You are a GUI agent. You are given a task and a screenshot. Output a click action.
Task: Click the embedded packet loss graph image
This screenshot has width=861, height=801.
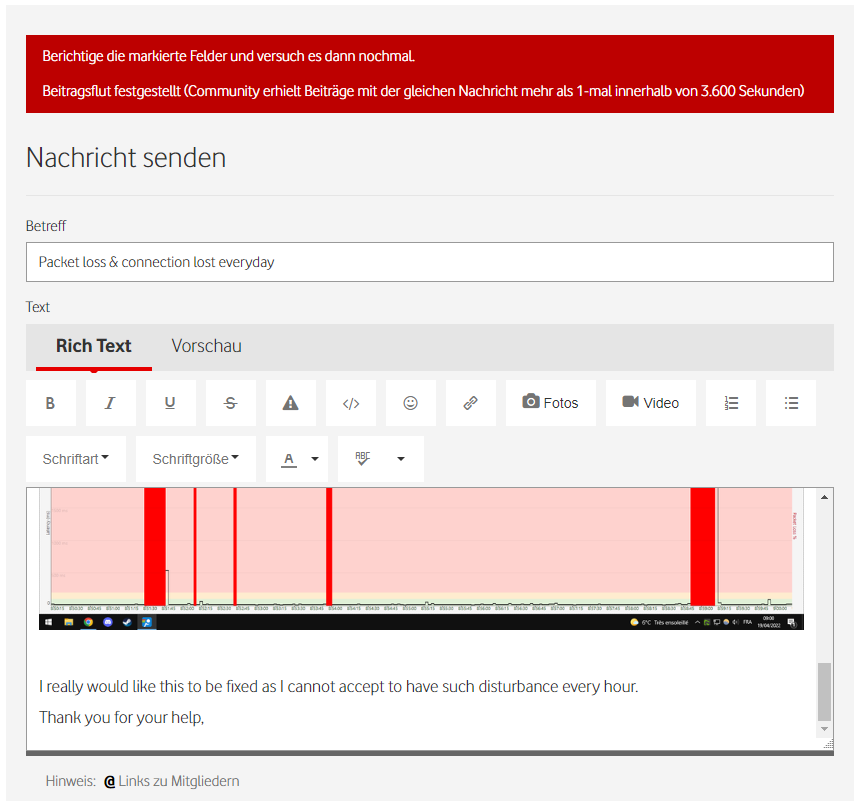421,558
